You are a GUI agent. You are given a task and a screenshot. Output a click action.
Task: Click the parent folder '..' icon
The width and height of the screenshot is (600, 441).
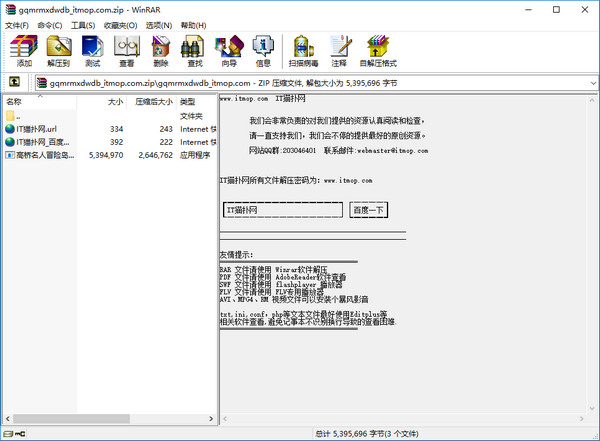click(10, 116)
